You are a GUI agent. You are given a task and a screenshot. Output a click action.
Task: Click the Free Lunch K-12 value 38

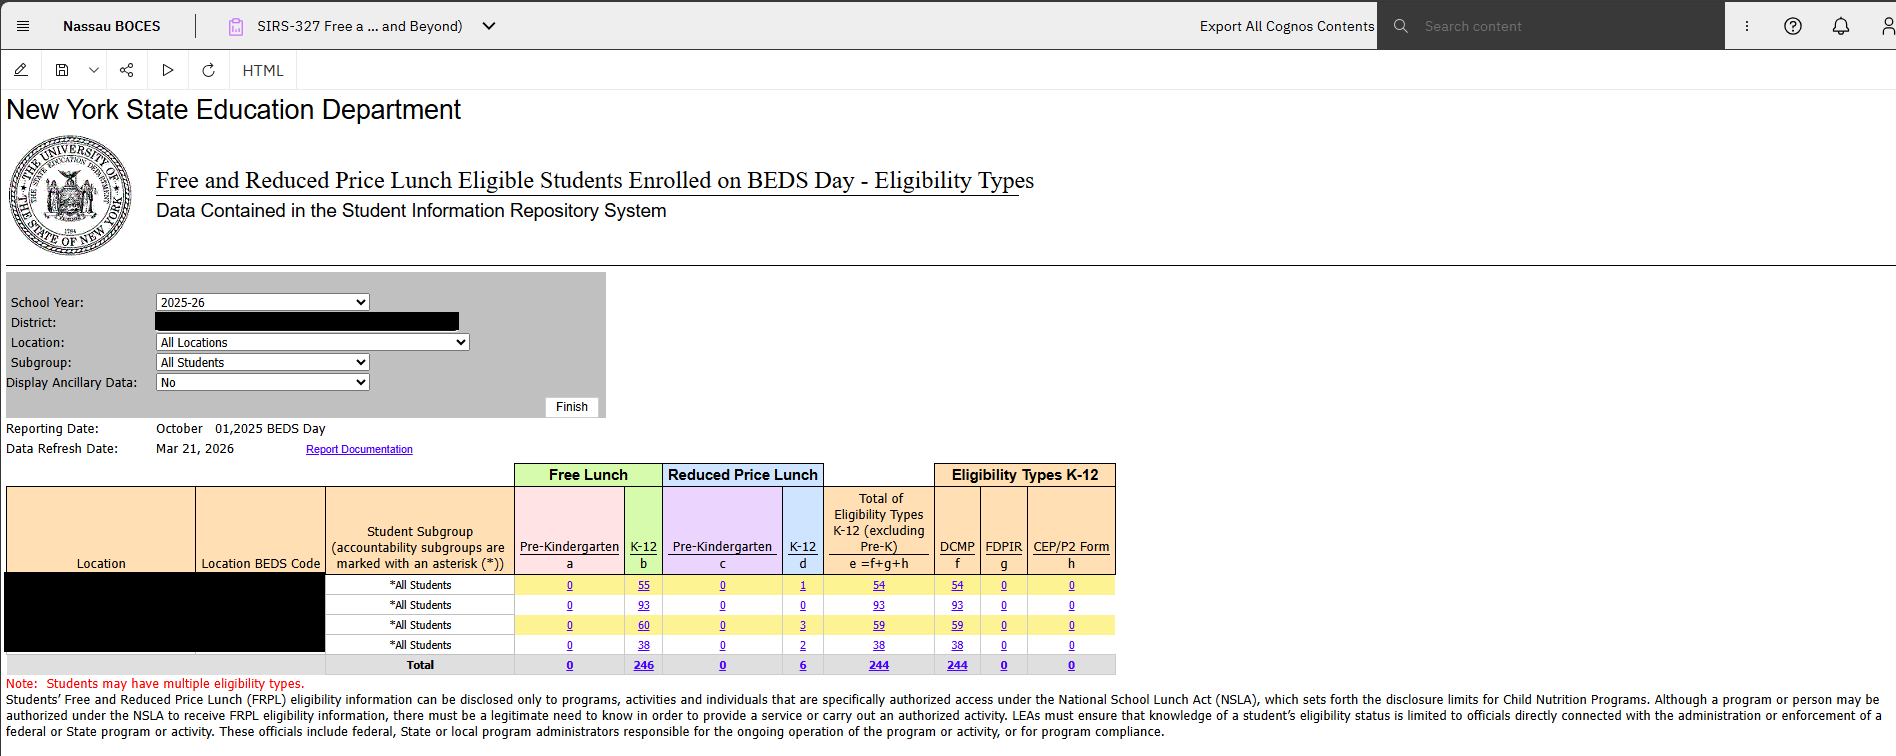tap(644, 646)
